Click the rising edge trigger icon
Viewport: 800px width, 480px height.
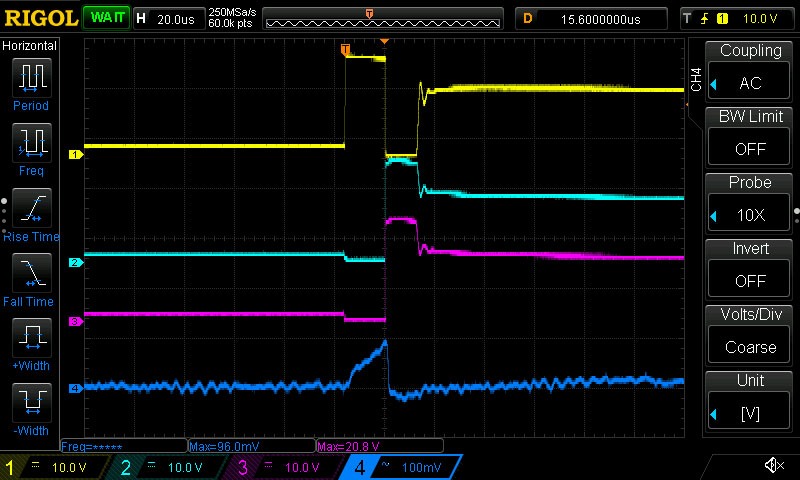coord(704,19)
